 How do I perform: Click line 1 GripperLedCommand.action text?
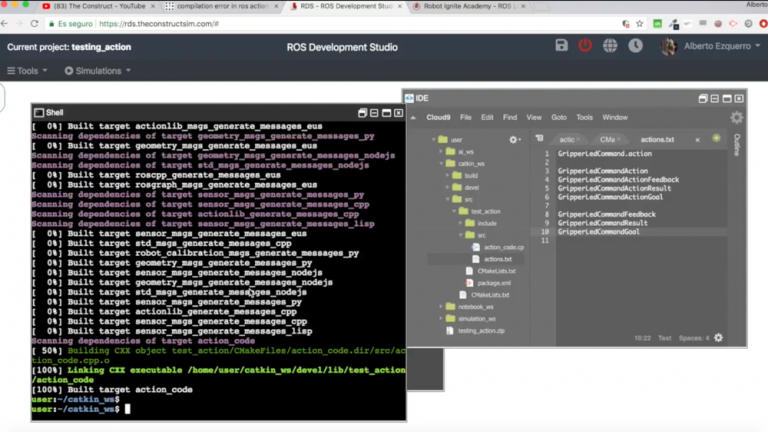(605, 154)
